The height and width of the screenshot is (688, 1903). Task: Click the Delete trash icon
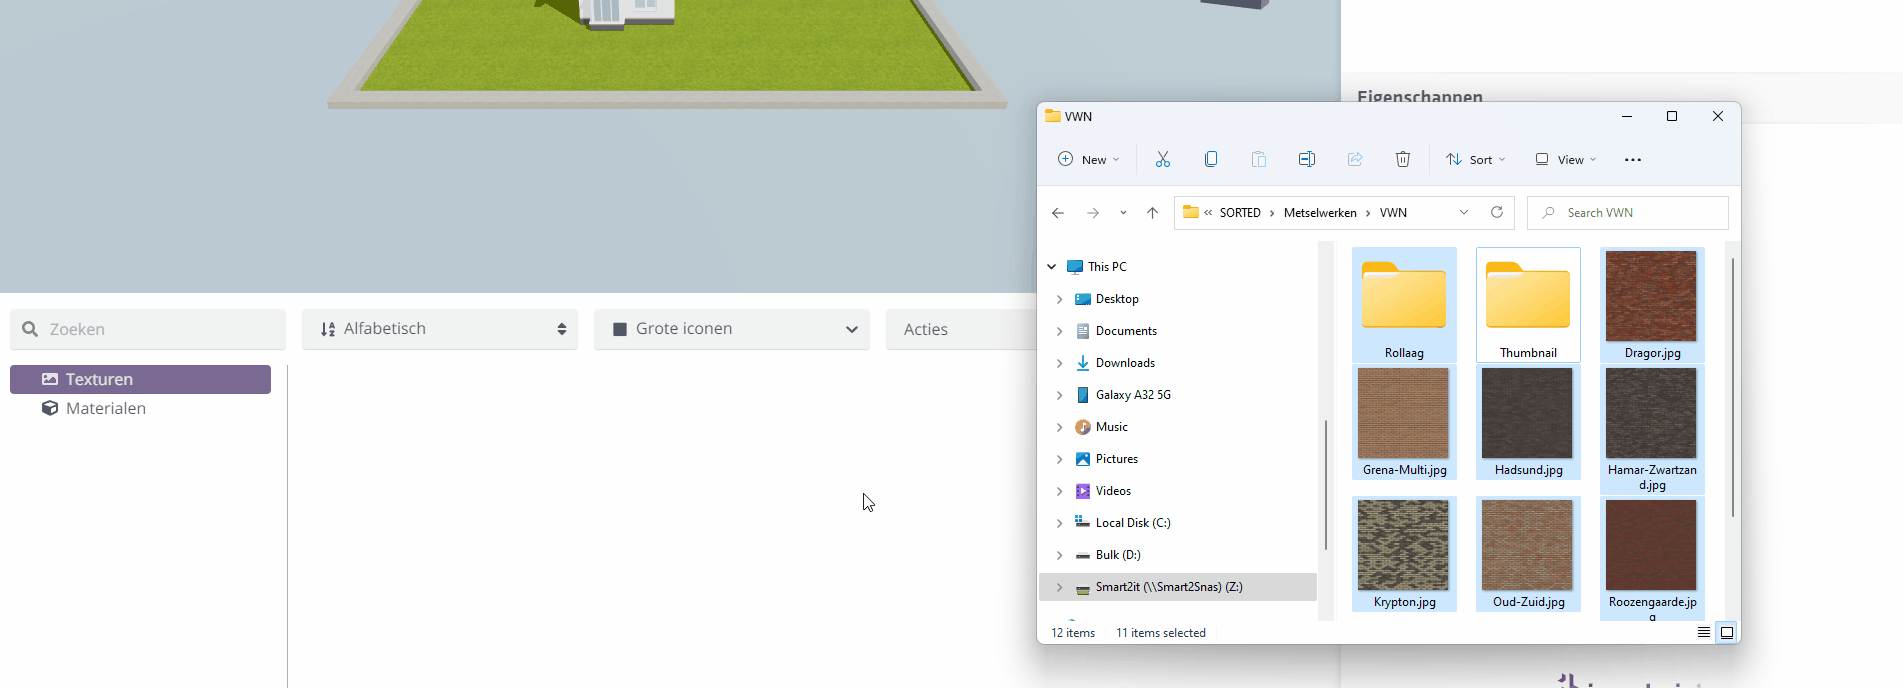[1403, 160]
